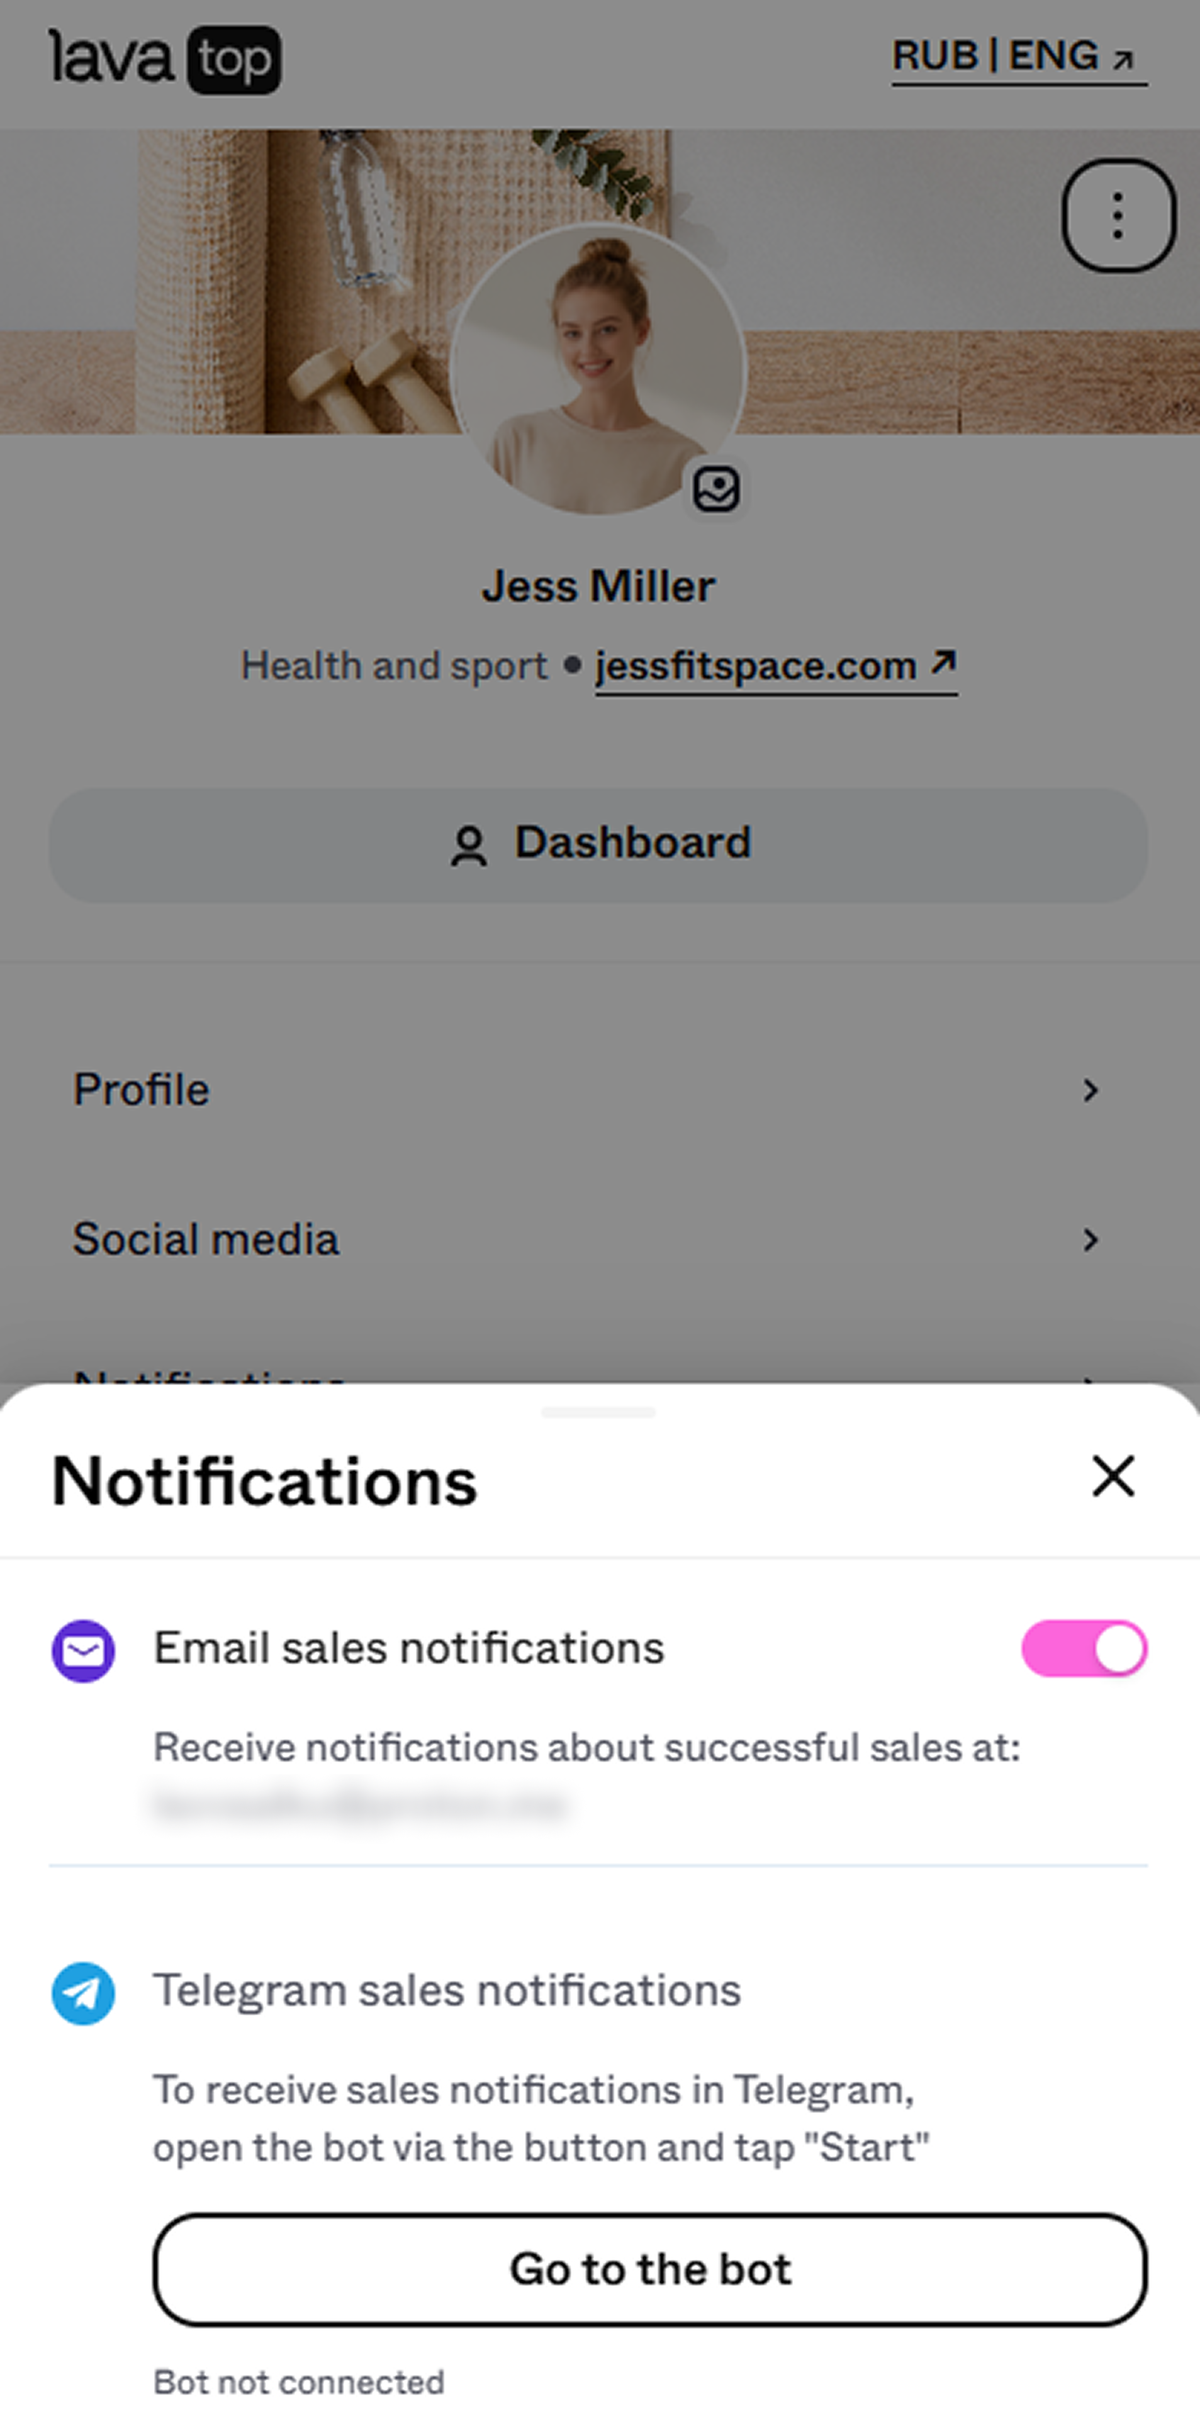Expand the Profile section chevron
Image resolution: width=1200 pixels, height=2431 pixels.
pyautogui.click(x=1091, y=1090)
